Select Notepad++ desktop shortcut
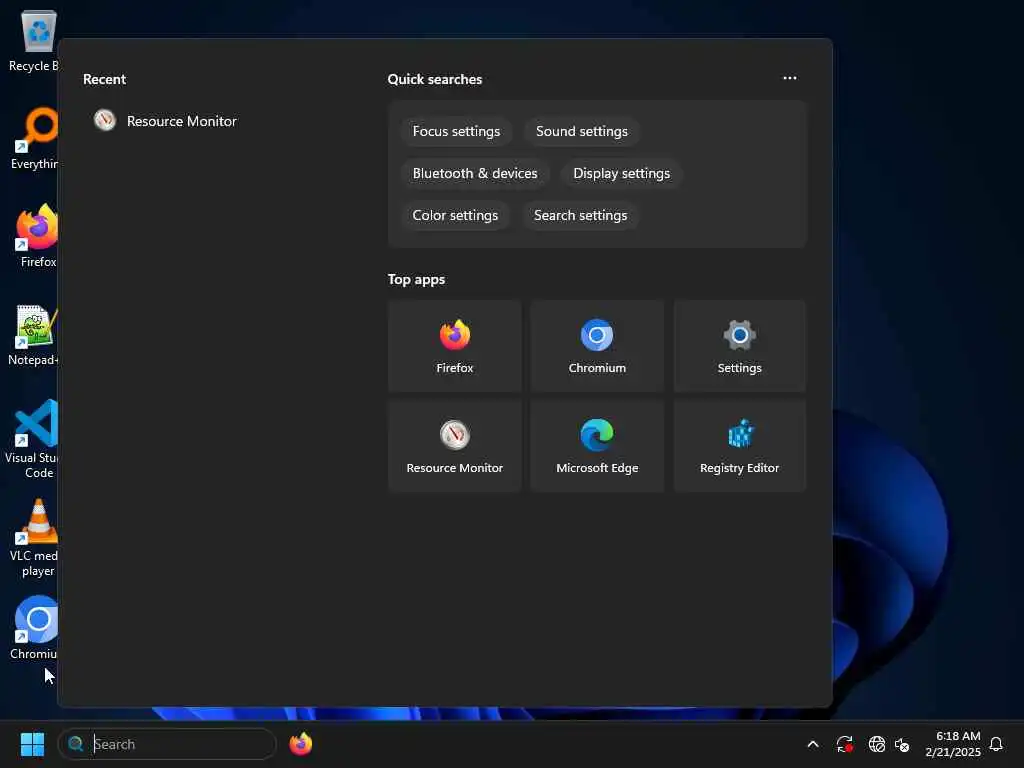Viewport: 1024px width, 768px height. pyautogui.click(x=33, y=334)
